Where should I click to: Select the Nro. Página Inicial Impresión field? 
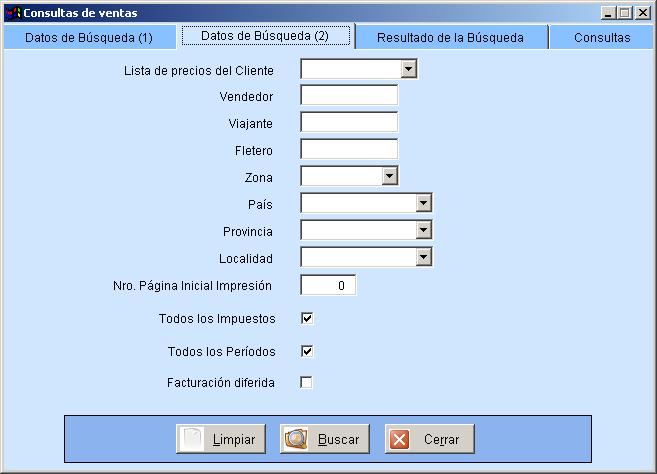coord(328,285)
